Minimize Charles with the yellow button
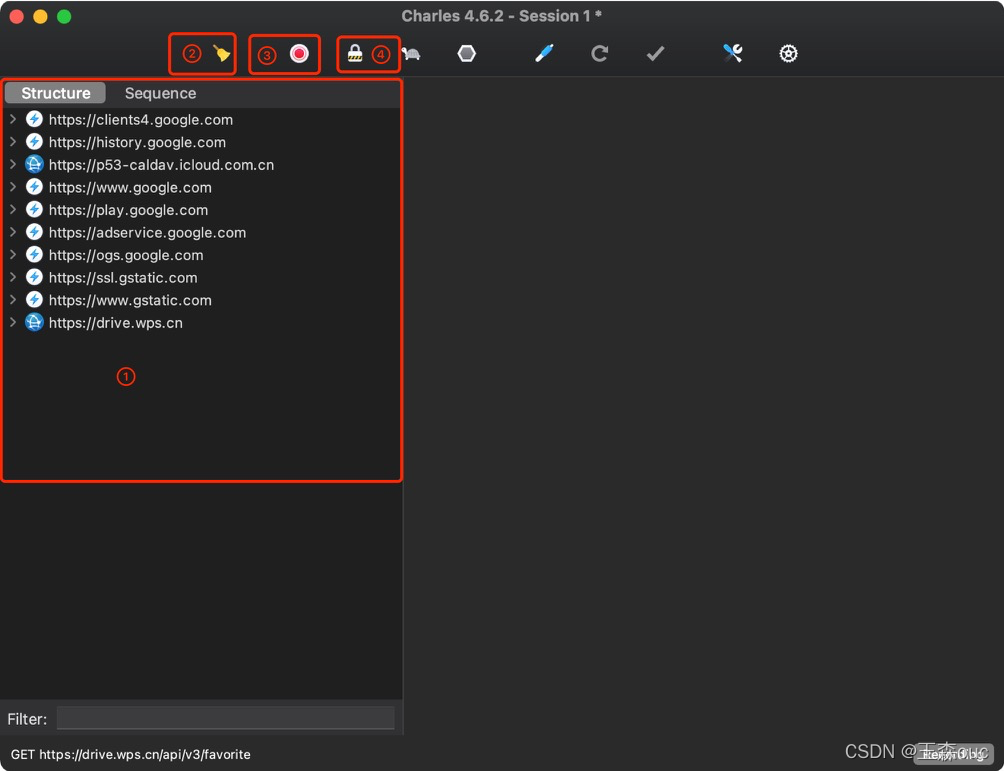The width and height of the screenshot is (1004, 771). (40, 17)
